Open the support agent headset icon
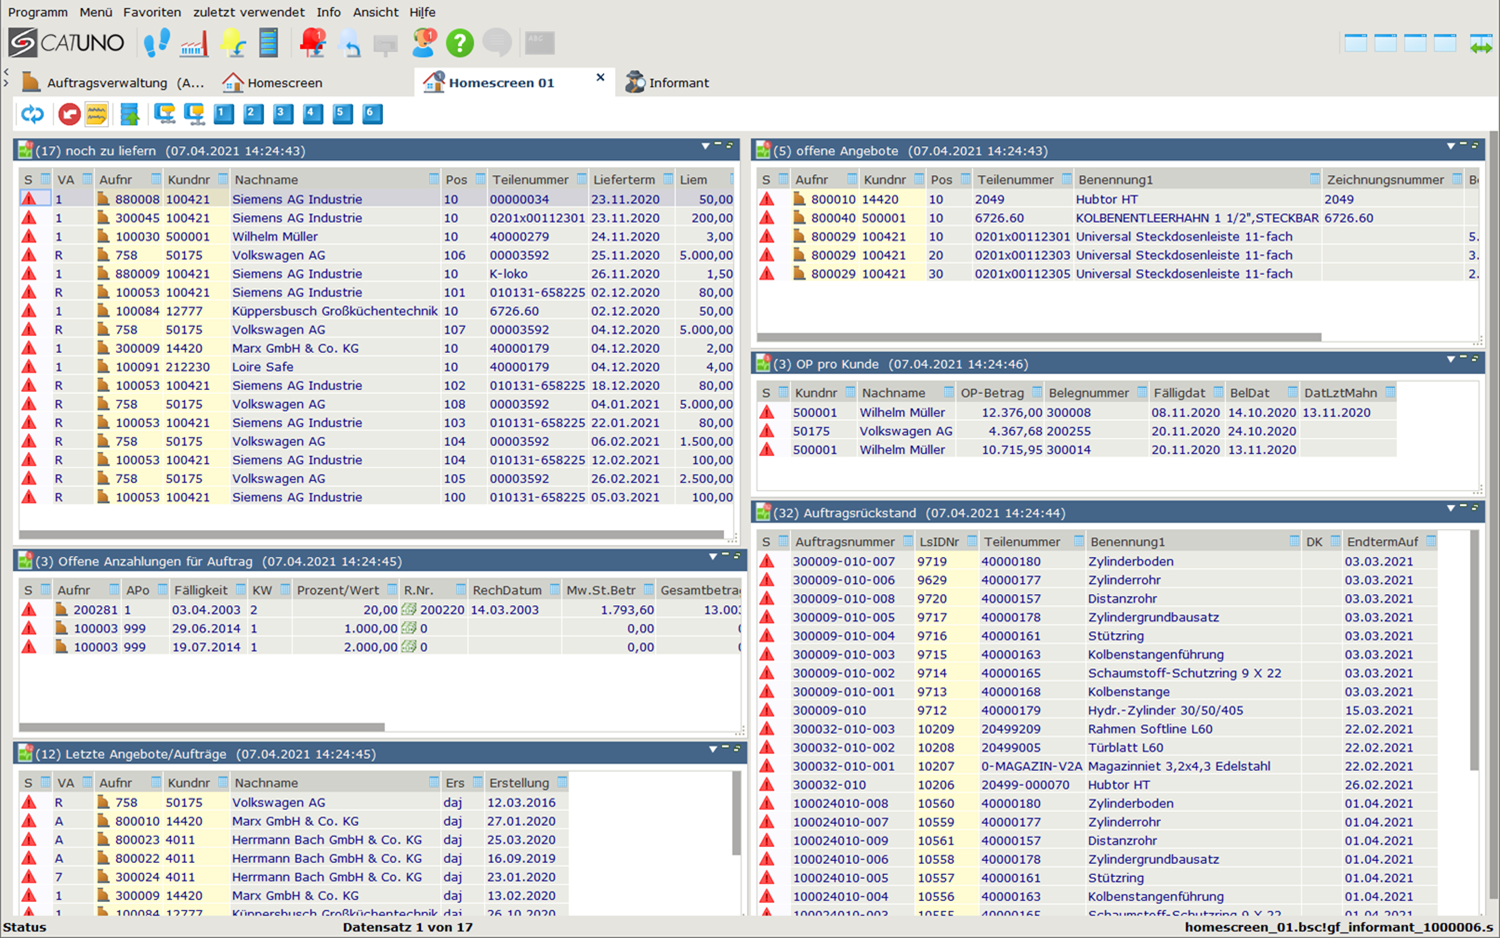 pyautogui.click(x=424, y=43)
